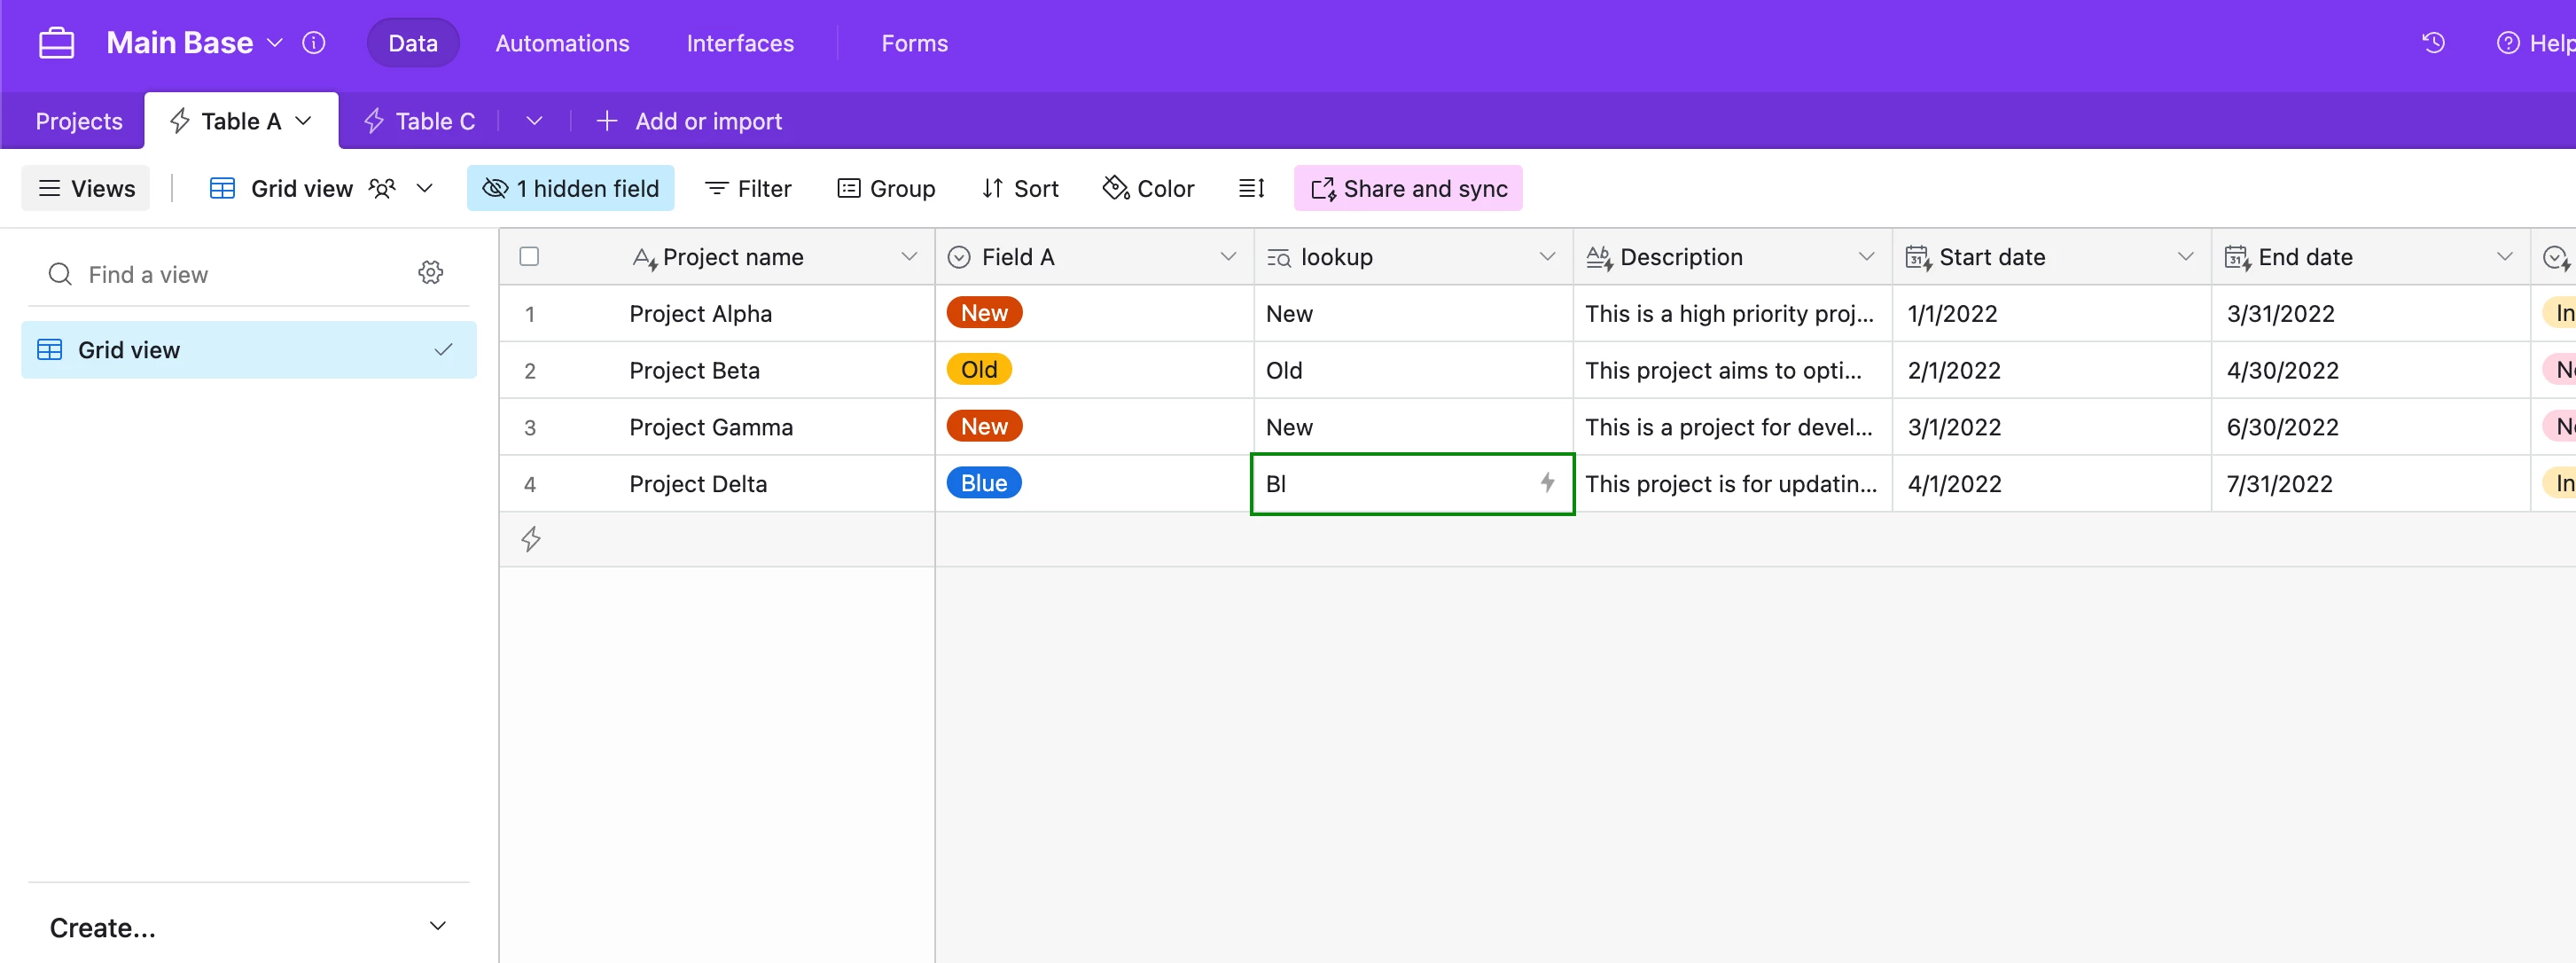Switch to Data tab
This screenshot has height=963, width=2576.
pyautogui.click(x=412, y=43)
